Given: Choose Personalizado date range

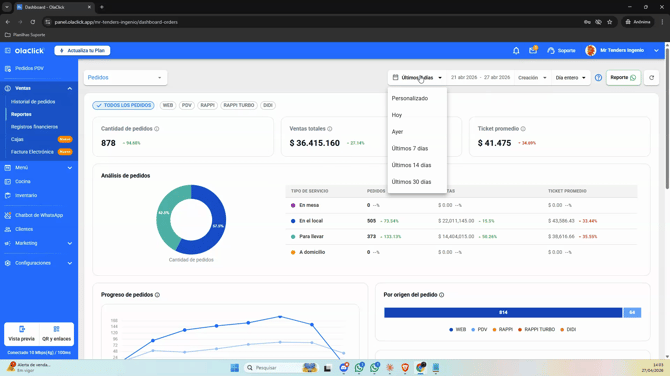Looking at the screenshot, I should [417, 98].
